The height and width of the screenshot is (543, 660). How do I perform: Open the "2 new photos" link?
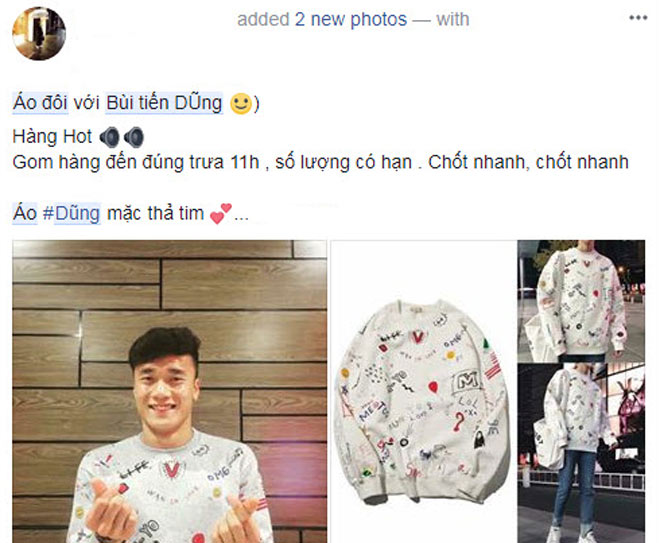point(351,19)
